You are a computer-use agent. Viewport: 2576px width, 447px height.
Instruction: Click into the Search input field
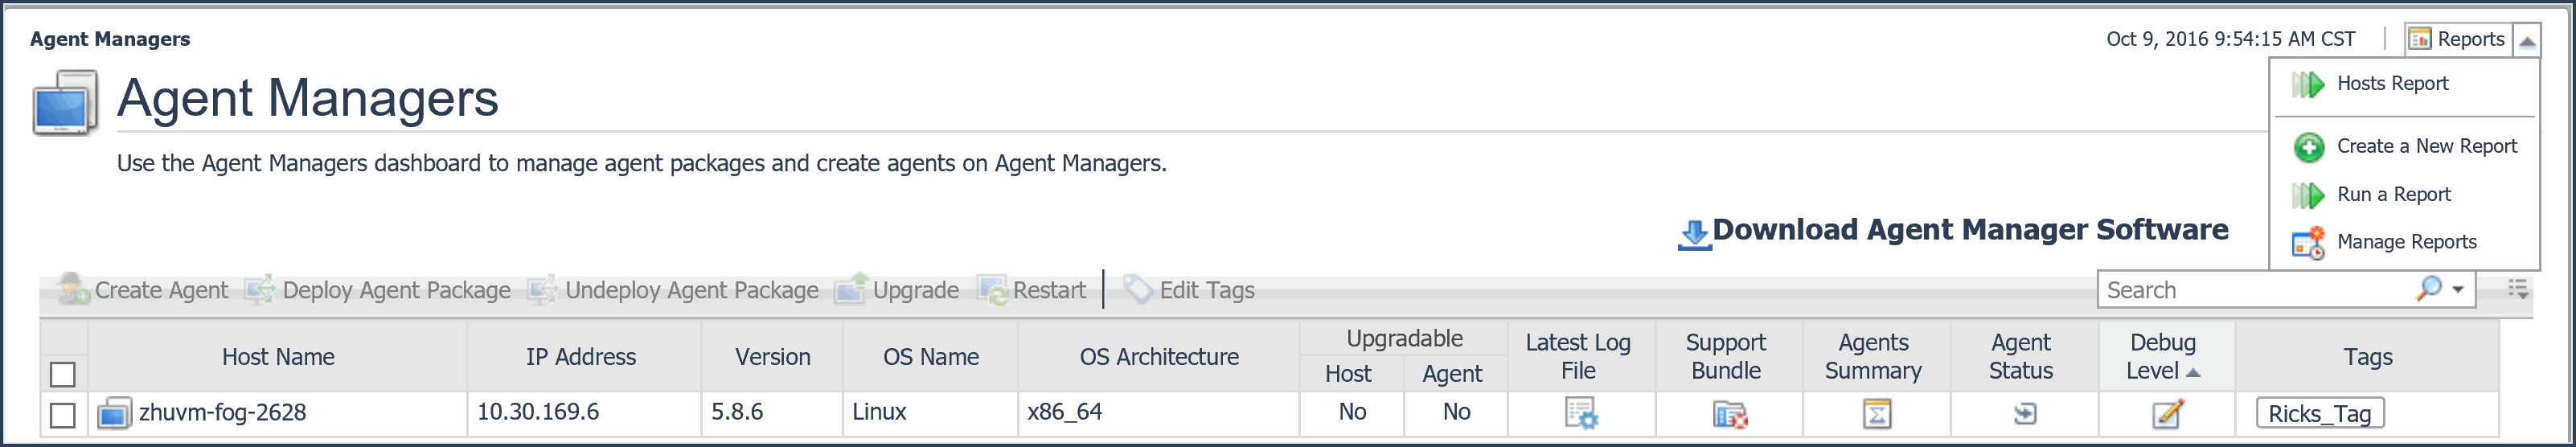[x=2250, y=290]
